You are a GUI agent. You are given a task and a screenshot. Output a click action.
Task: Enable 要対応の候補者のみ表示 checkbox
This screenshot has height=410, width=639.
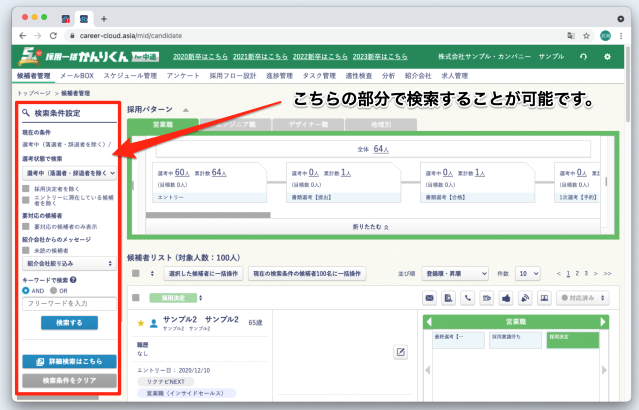coord(26,226)
